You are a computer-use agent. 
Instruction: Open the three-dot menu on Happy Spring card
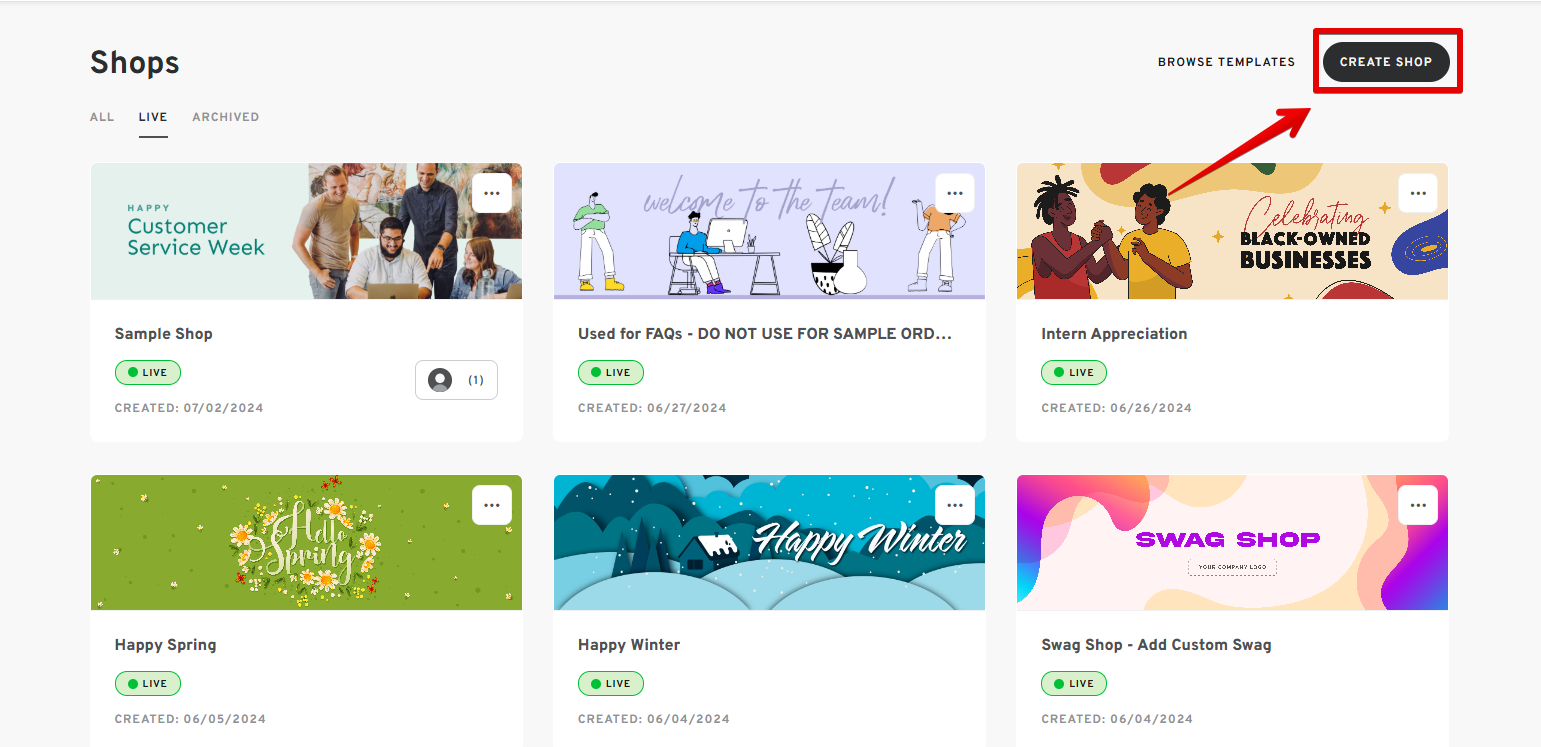click(x=492, y=505)
